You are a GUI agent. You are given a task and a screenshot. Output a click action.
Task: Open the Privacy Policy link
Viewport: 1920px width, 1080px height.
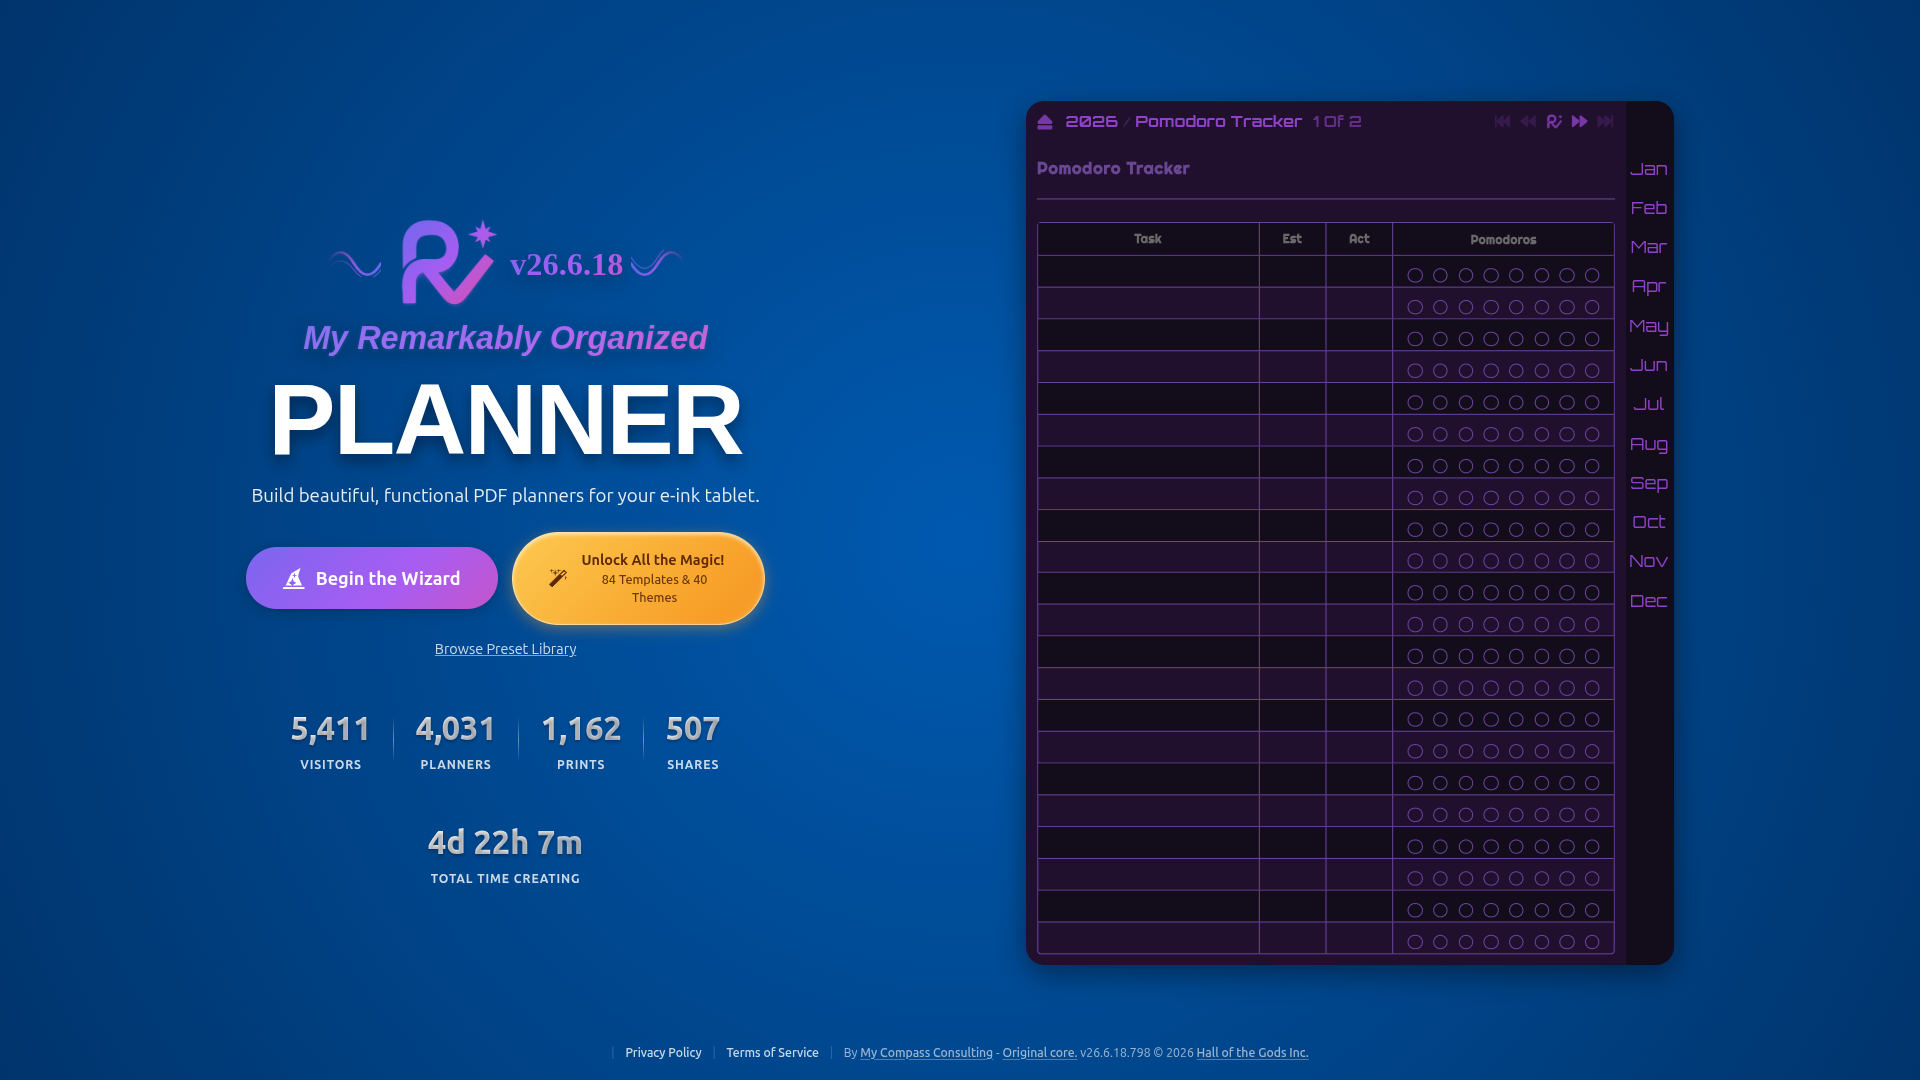663,1052
